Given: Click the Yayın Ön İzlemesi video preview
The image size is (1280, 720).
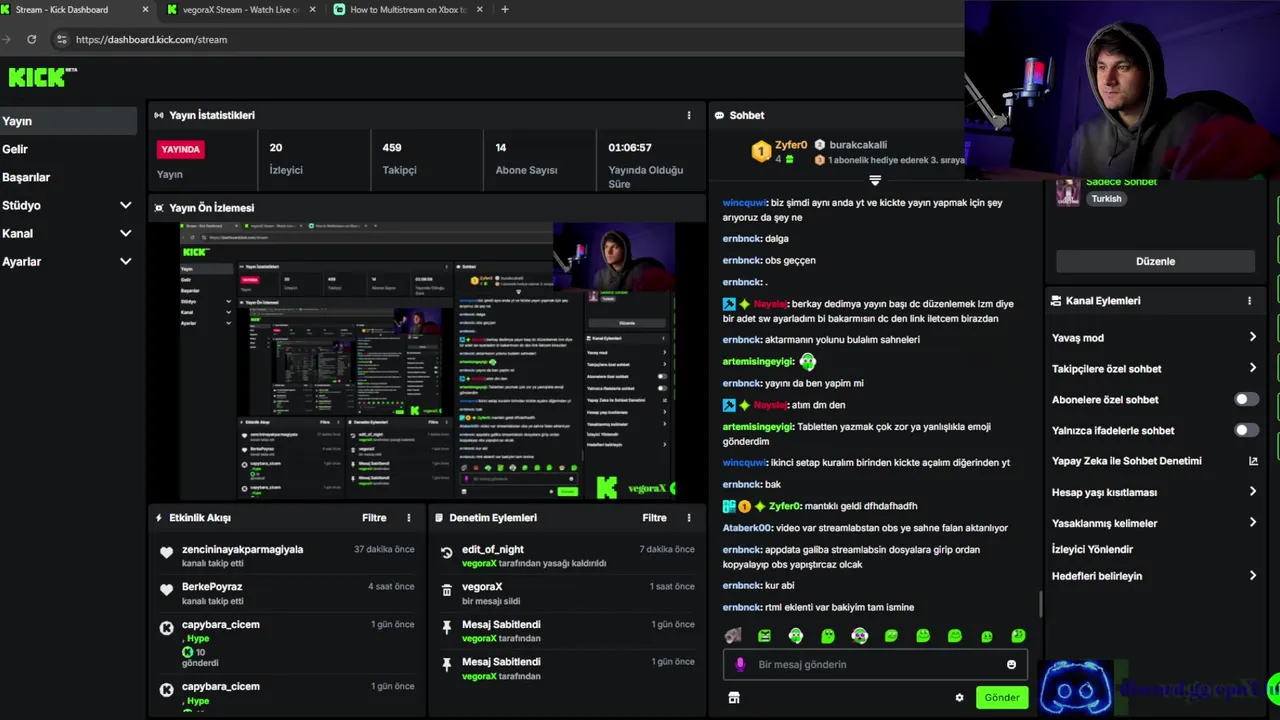Looking at the screenshot, I should tap(427, 361).
